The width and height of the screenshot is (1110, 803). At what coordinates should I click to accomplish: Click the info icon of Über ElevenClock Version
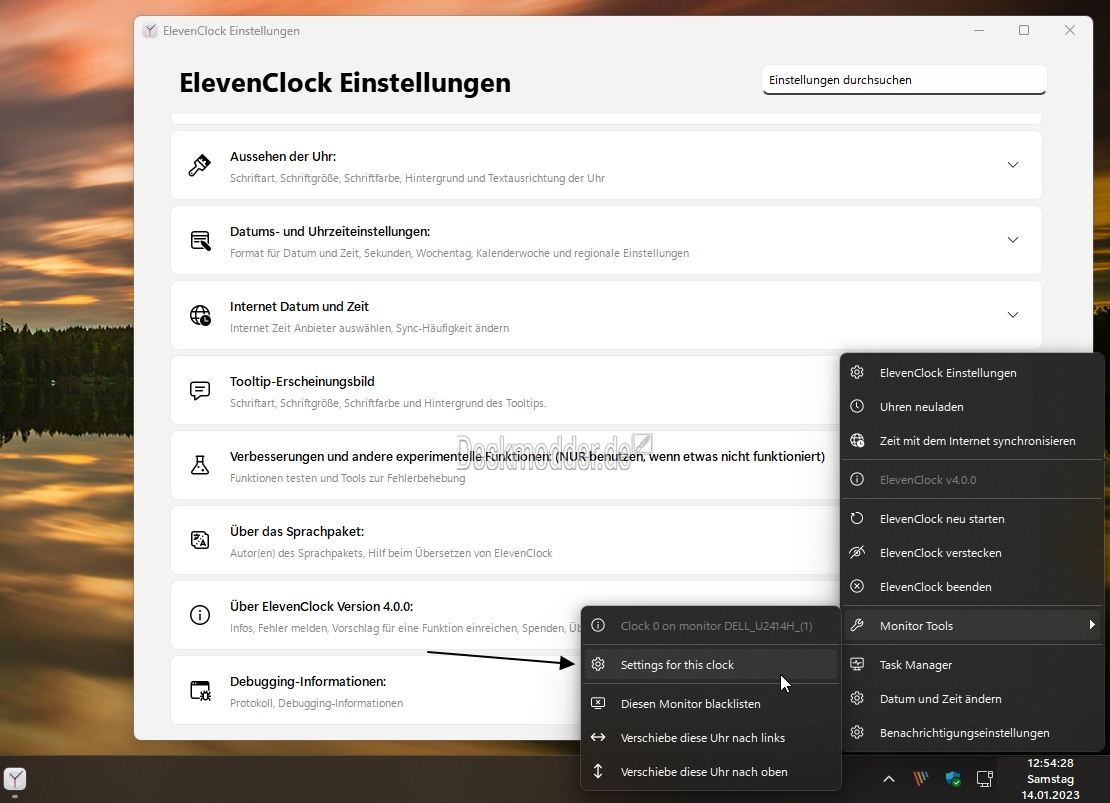point(200,615)
